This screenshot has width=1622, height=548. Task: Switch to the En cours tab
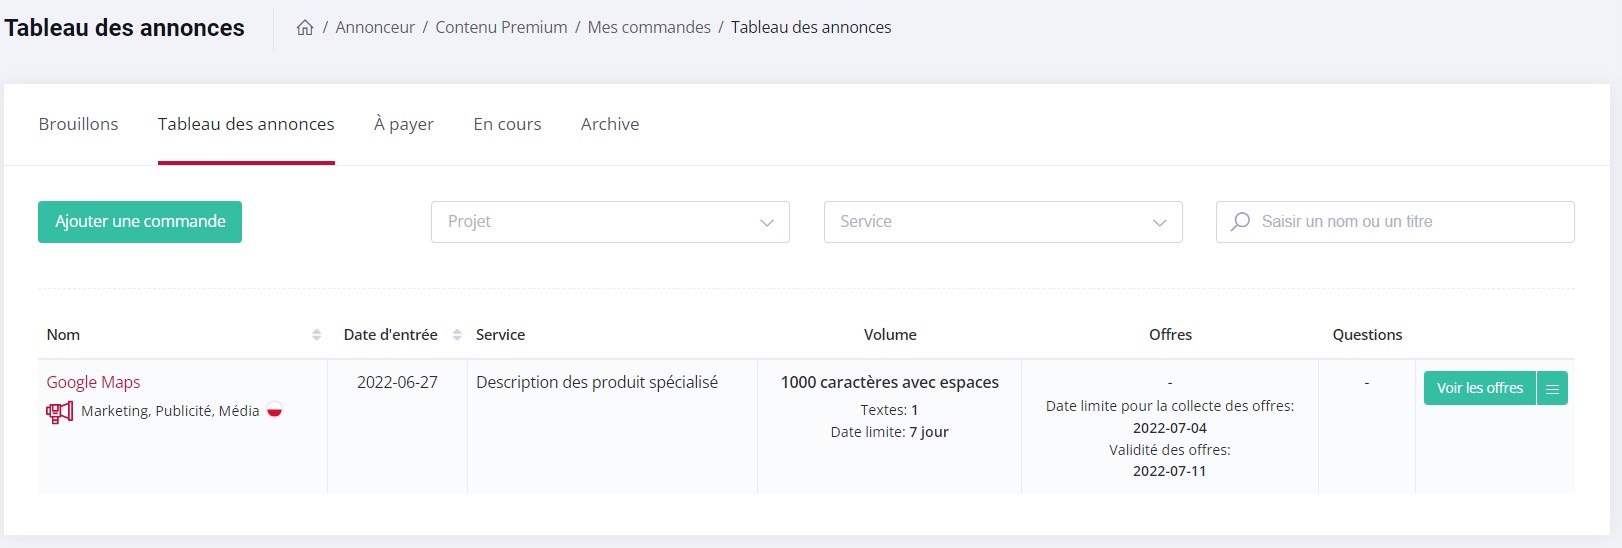[507, 124]
